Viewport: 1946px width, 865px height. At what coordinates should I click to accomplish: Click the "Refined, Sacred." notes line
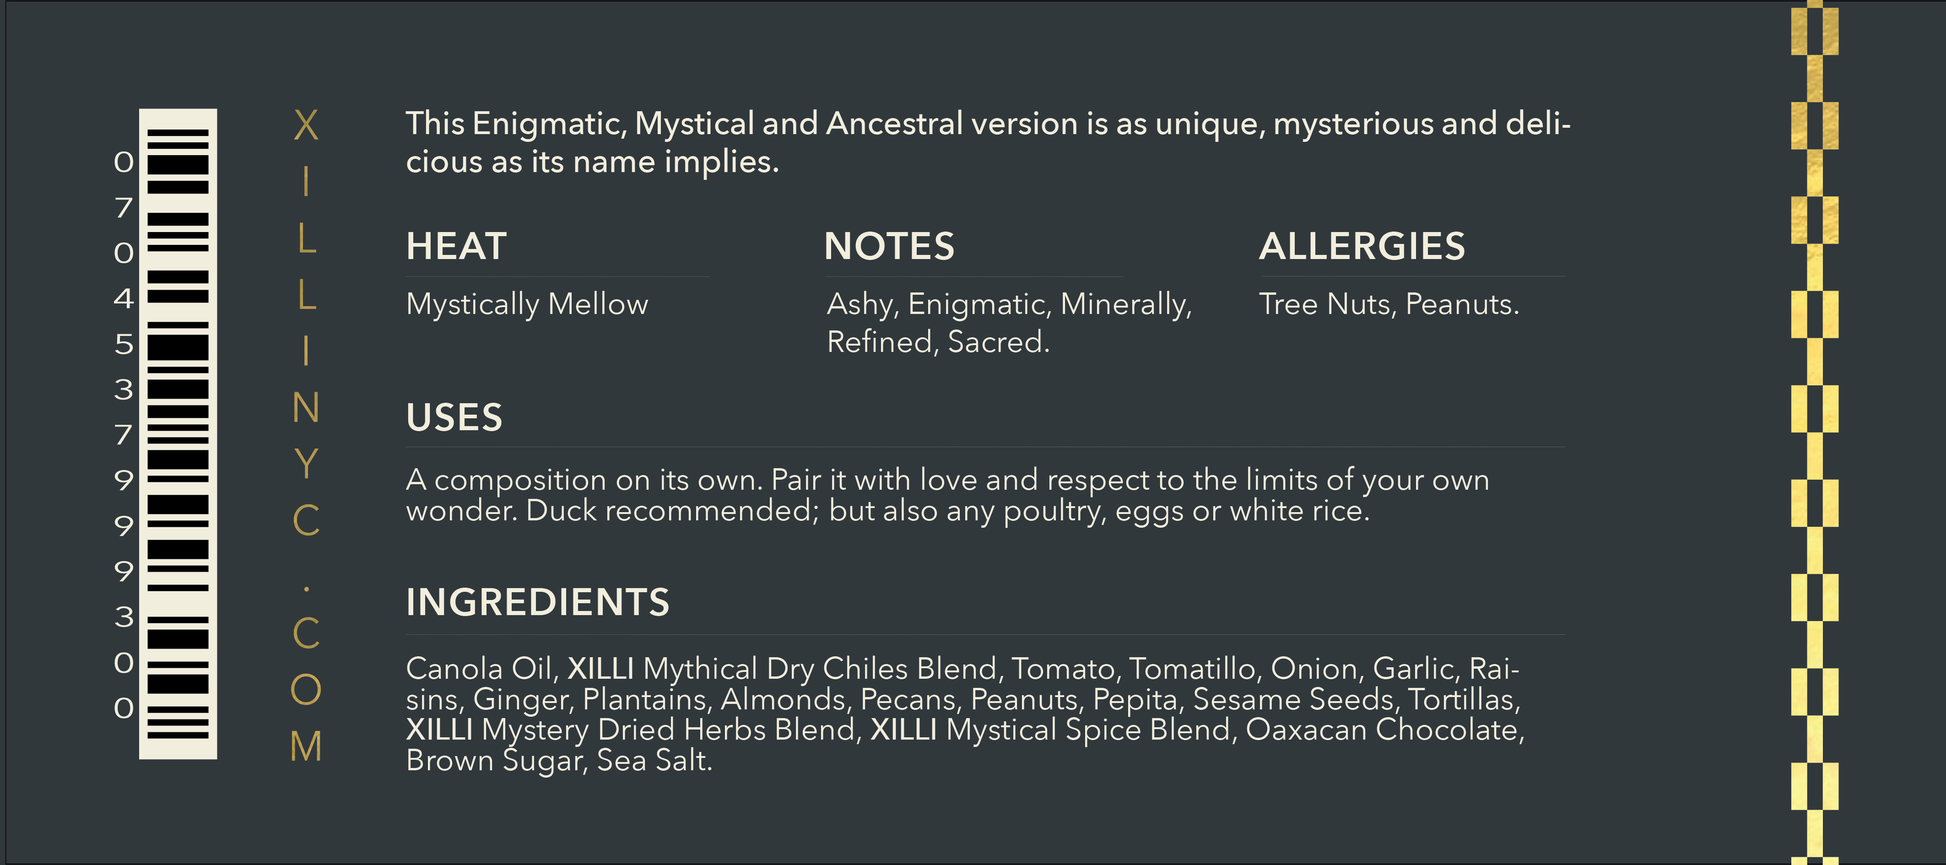click(938, 342)
